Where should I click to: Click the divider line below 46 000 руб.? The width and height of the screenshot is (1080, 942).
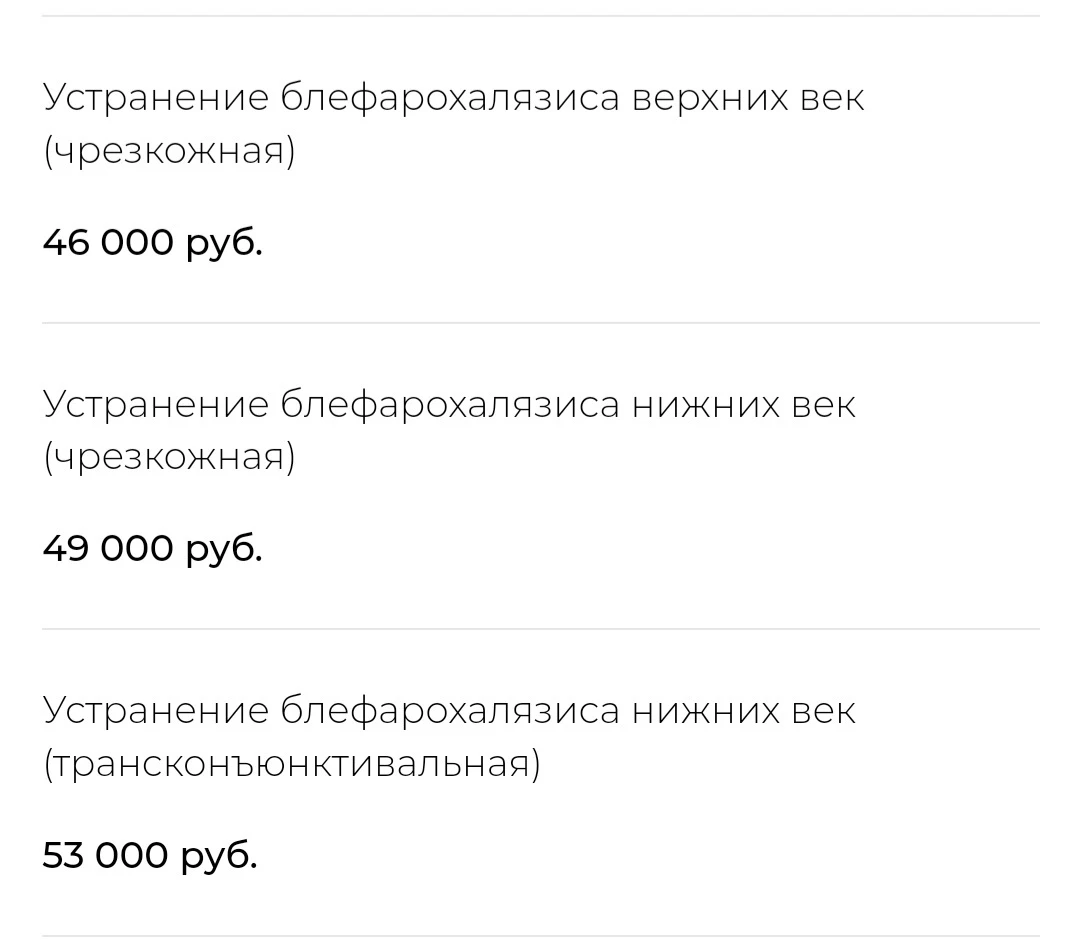pos(540,323)
